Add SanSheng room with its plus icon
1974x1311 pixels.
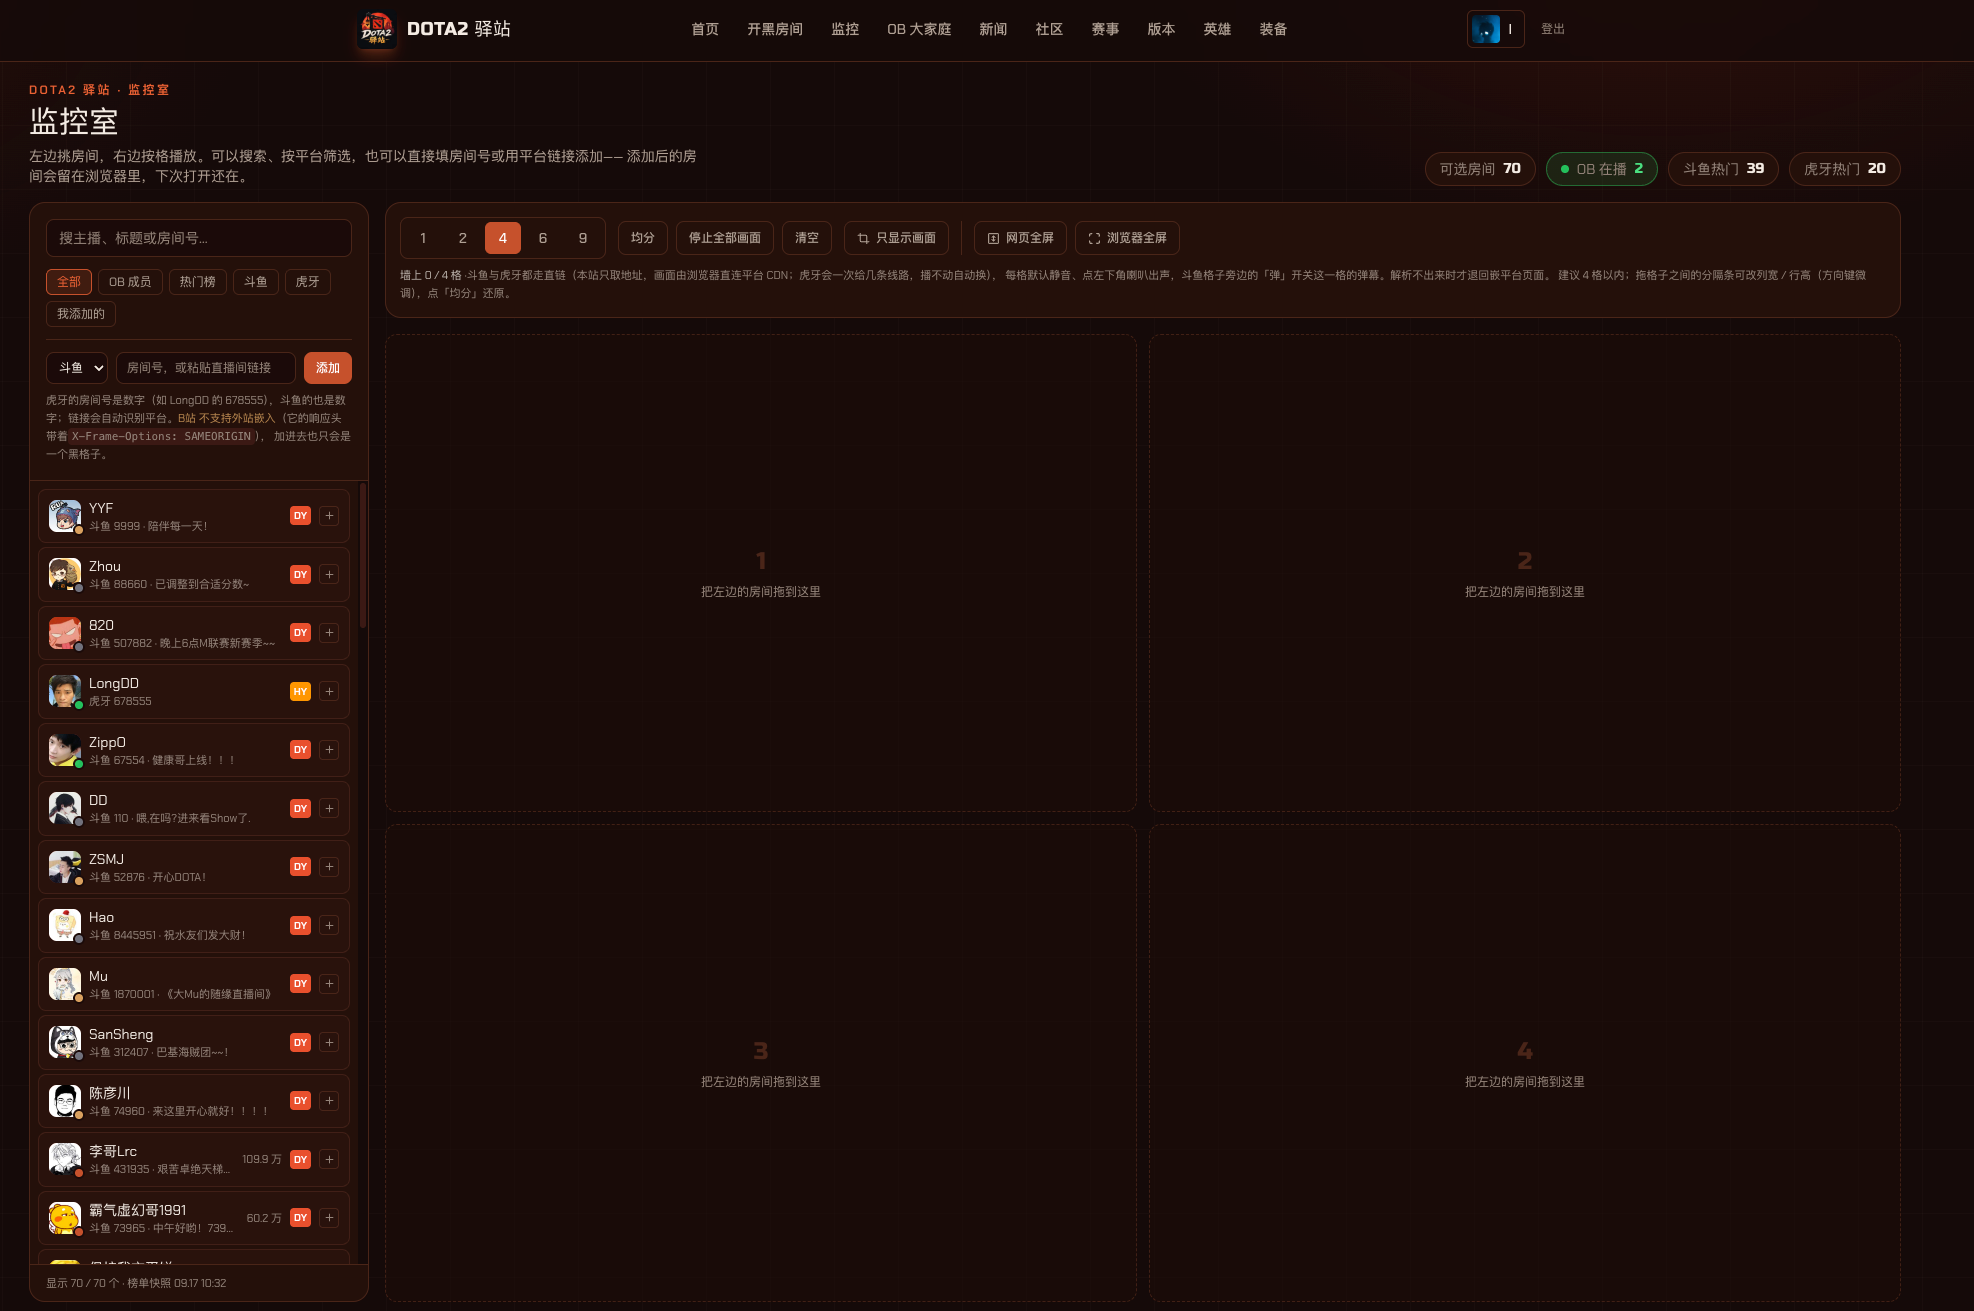pos(329,1043)
